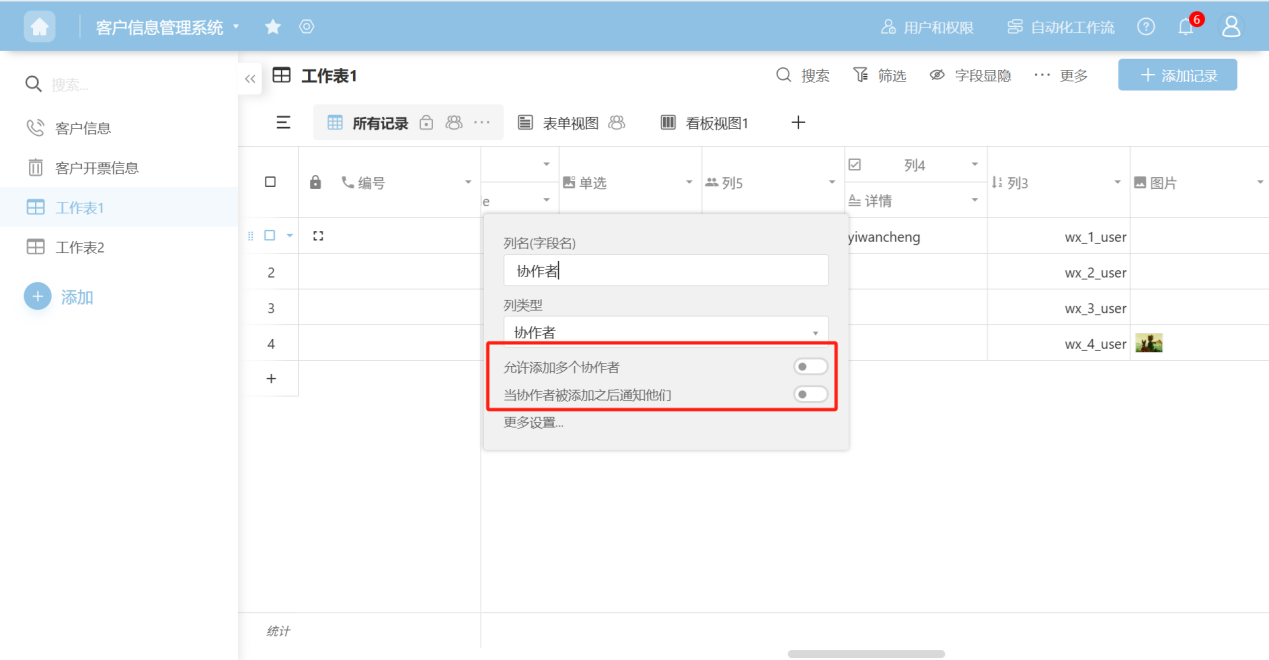Star this app as favorite
This screenshot has width=1269, height=660.
pos(272,27)
